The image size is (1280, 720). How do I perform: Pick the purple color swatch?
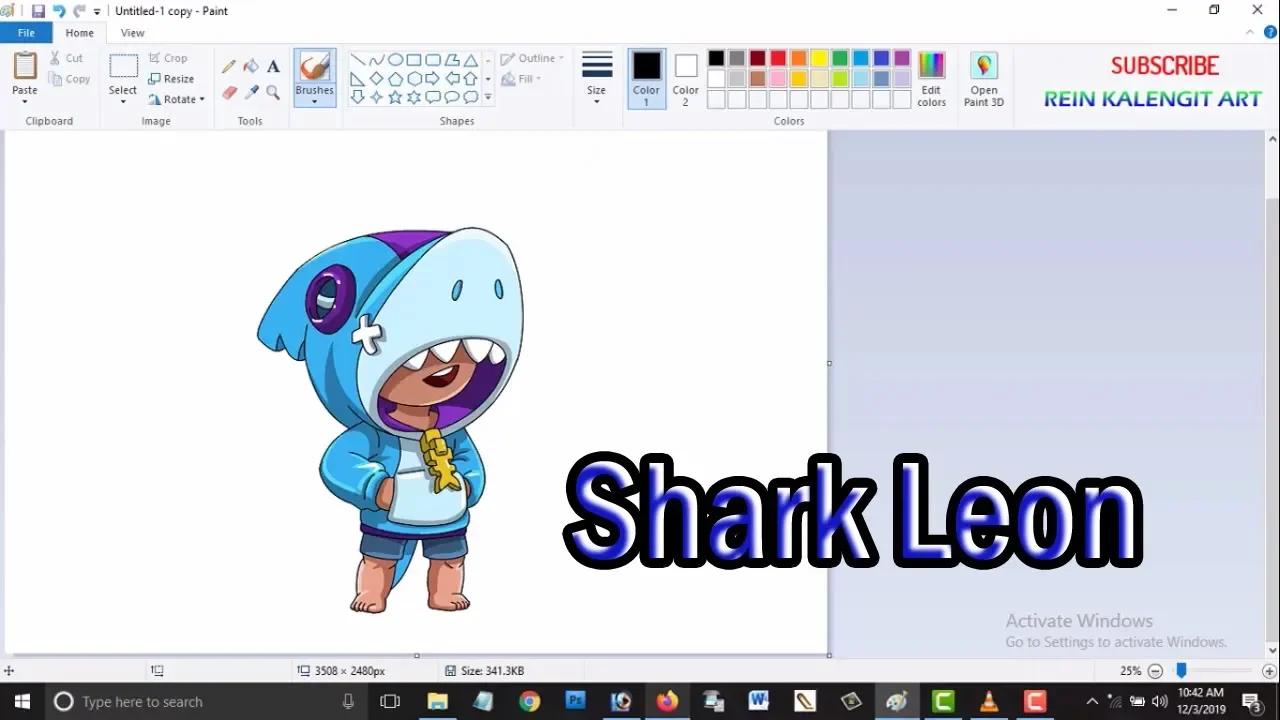click(902, 58)
